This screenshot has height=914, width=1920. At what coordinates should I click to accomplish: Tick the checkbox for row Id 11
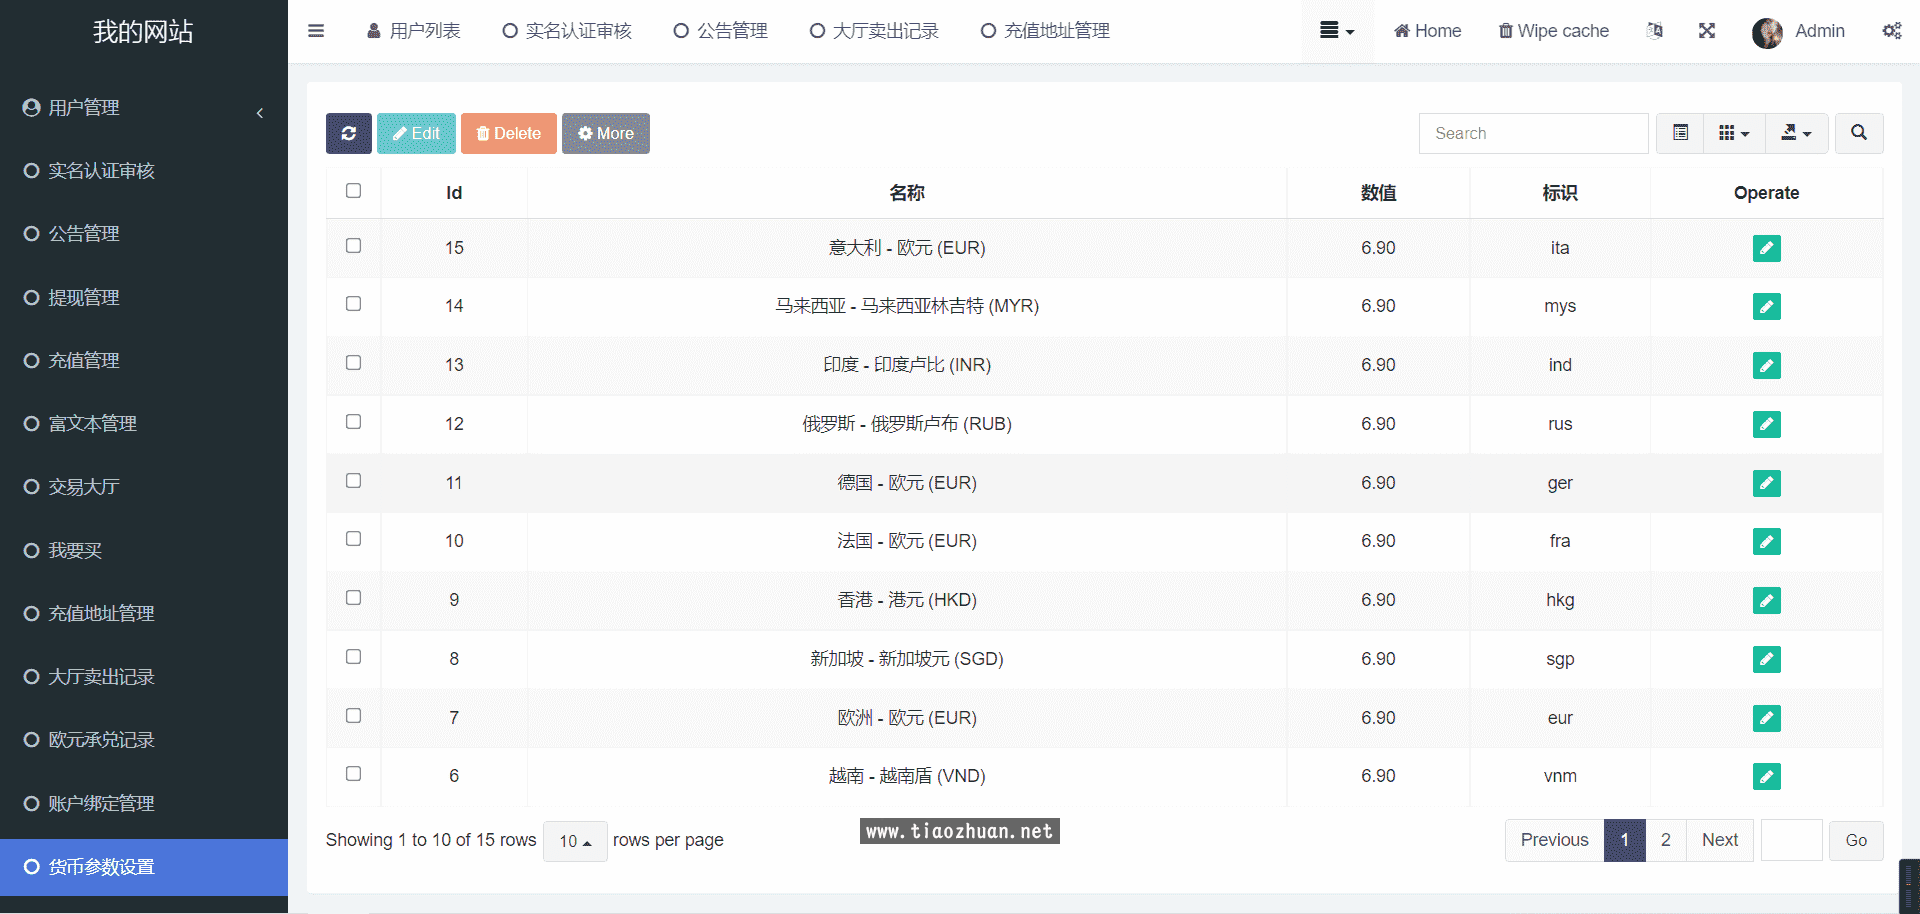point(353,481)
